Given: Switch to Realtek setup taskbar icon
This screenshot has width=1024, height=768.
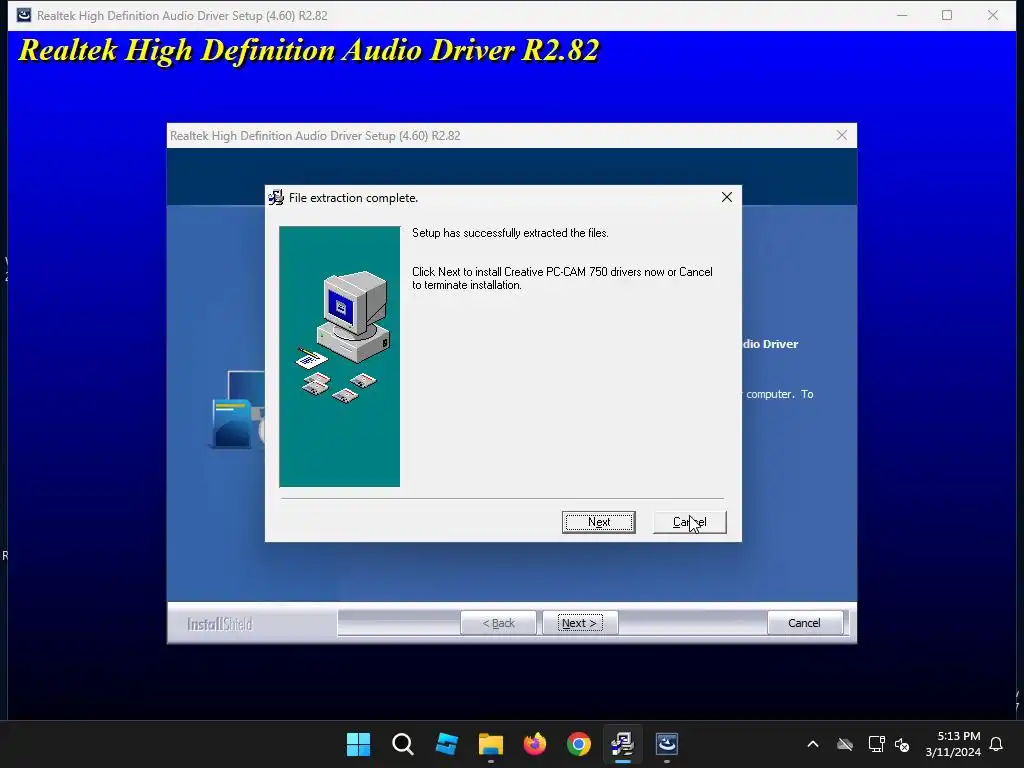Looking at the screenshot, I should (667, 744).
